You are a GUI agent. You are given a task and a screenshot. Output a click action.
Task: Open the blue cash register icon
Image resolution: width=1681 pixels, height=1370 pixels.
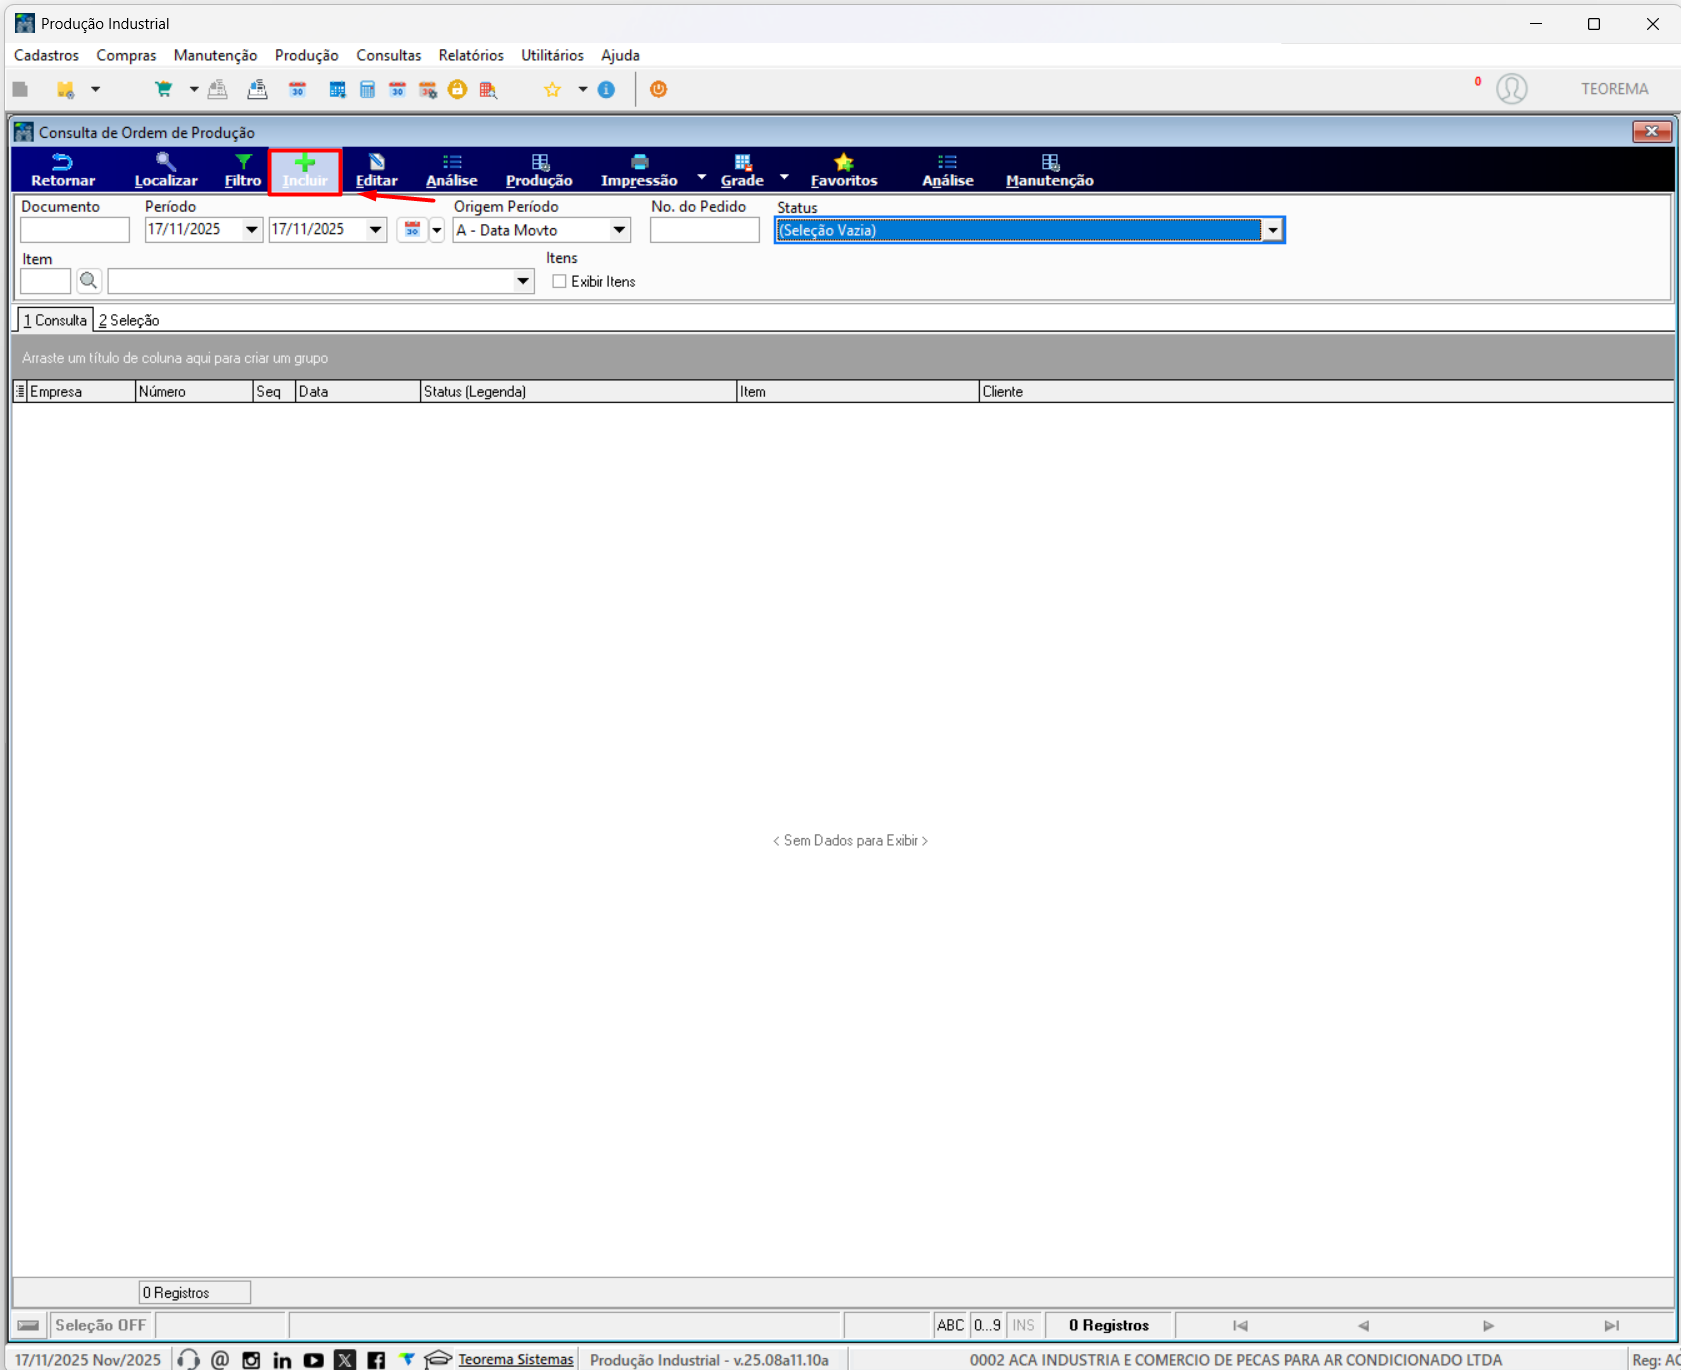(x=257, y=89)
